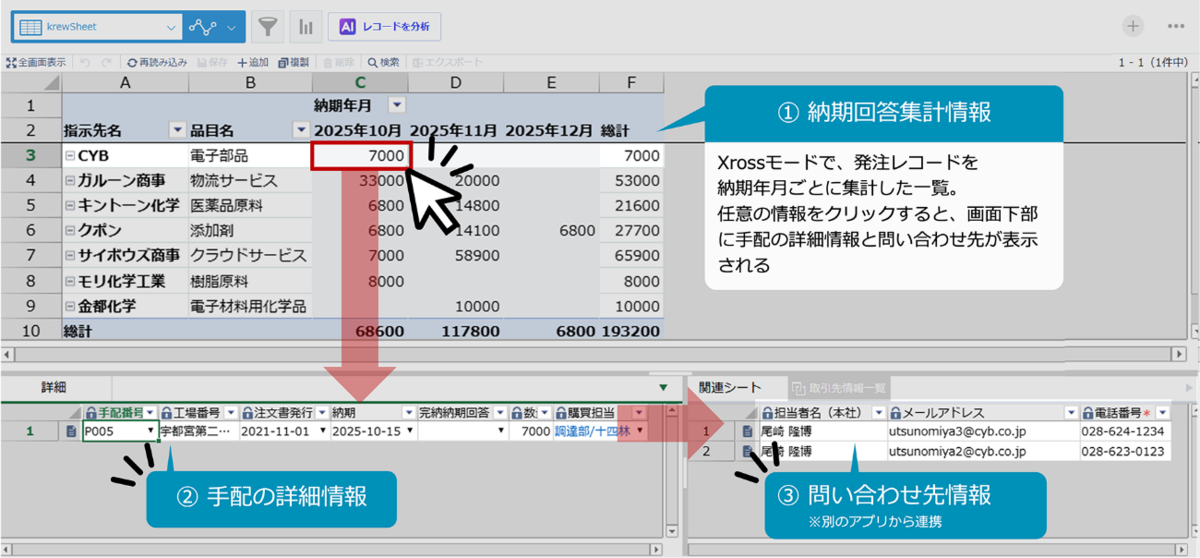
Task: Open the 納期 column filter dropdown
Action: pos(408,412)
